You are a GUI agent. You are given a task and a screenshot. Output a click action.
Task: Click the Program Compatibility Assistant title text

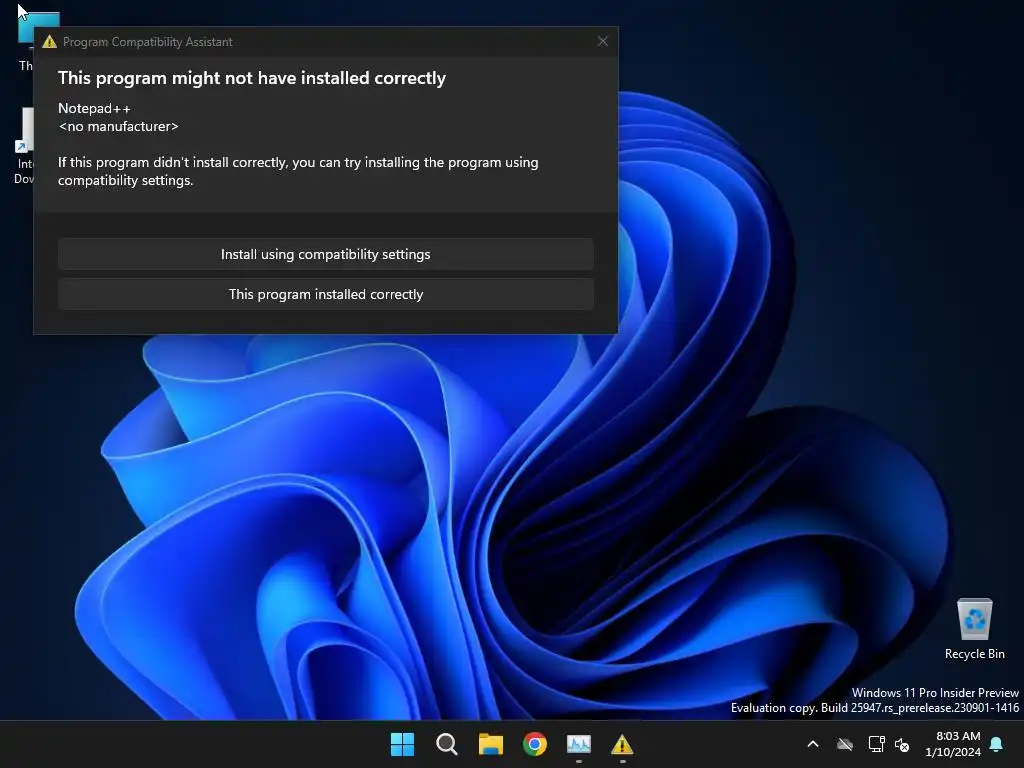click(148, 42)
